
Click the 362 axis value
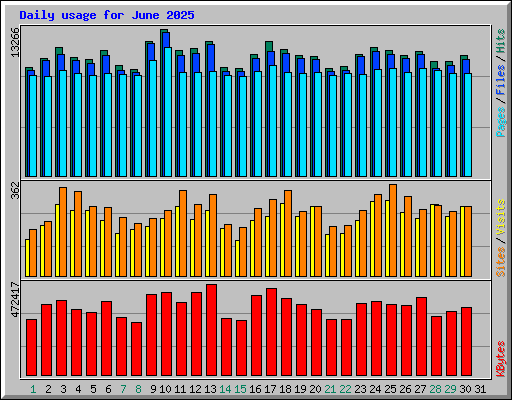tap(15, 190)
